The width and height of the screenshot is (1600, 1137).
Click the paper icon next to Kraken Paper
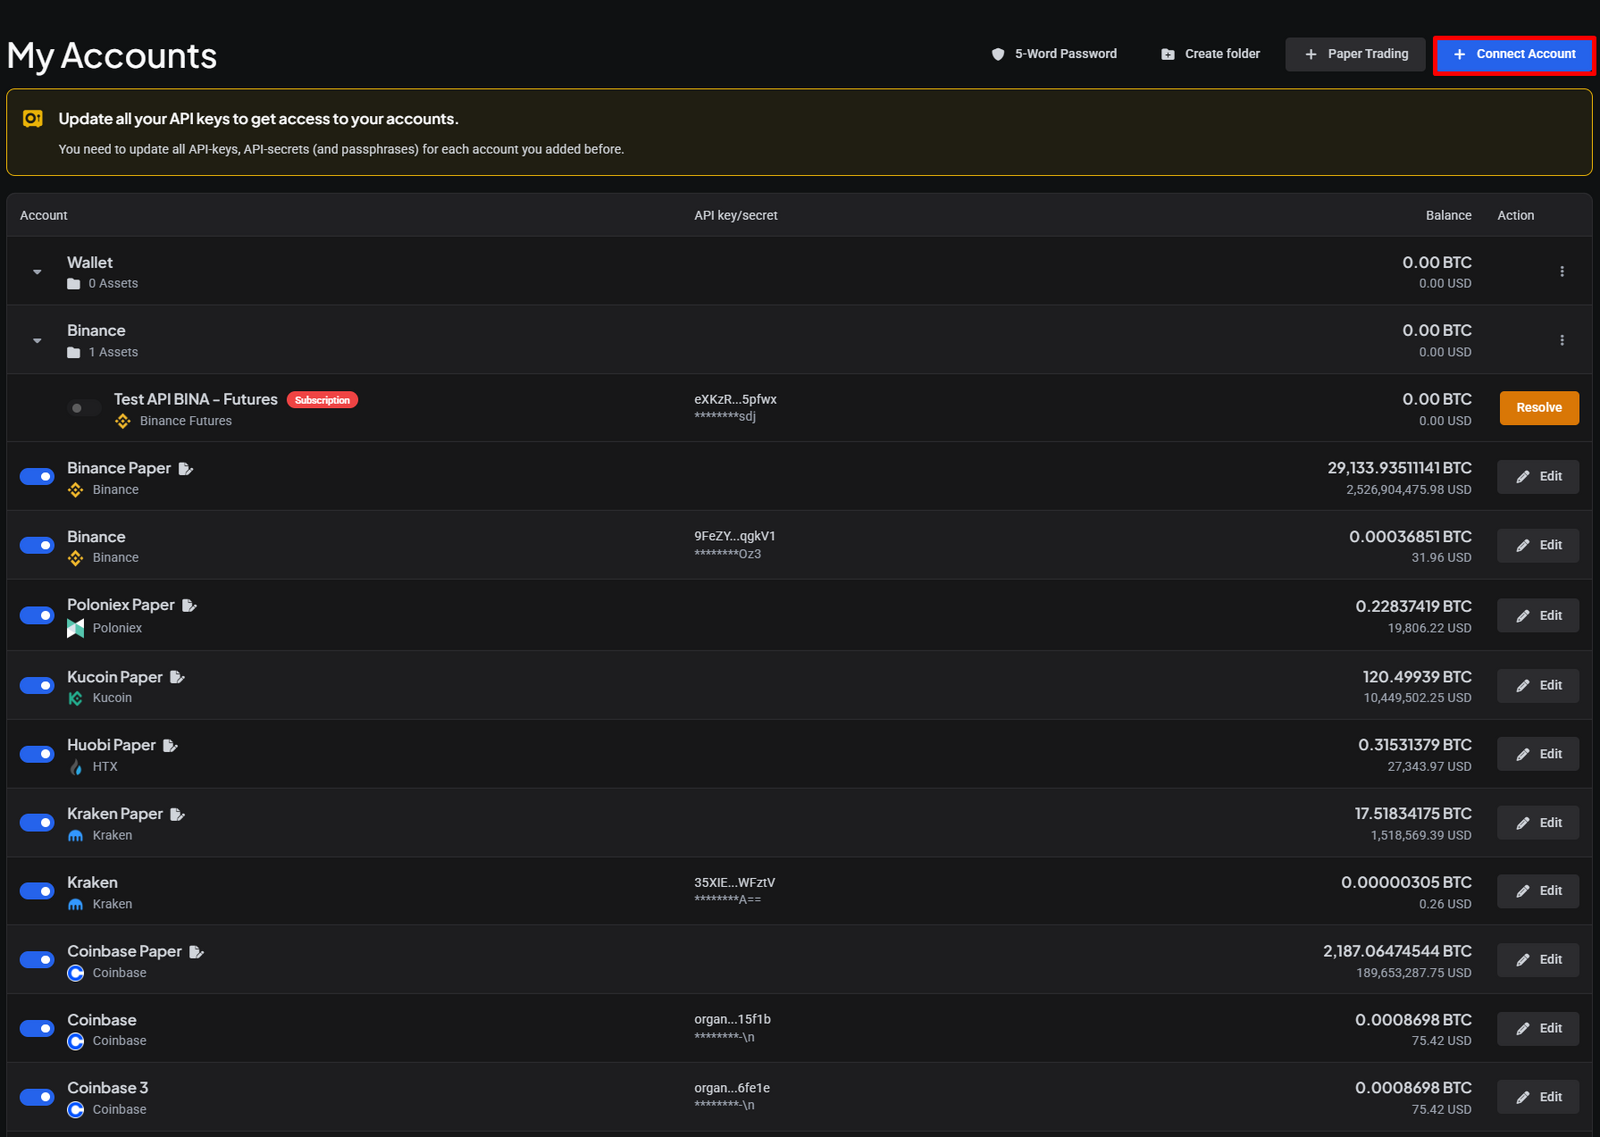177,814
